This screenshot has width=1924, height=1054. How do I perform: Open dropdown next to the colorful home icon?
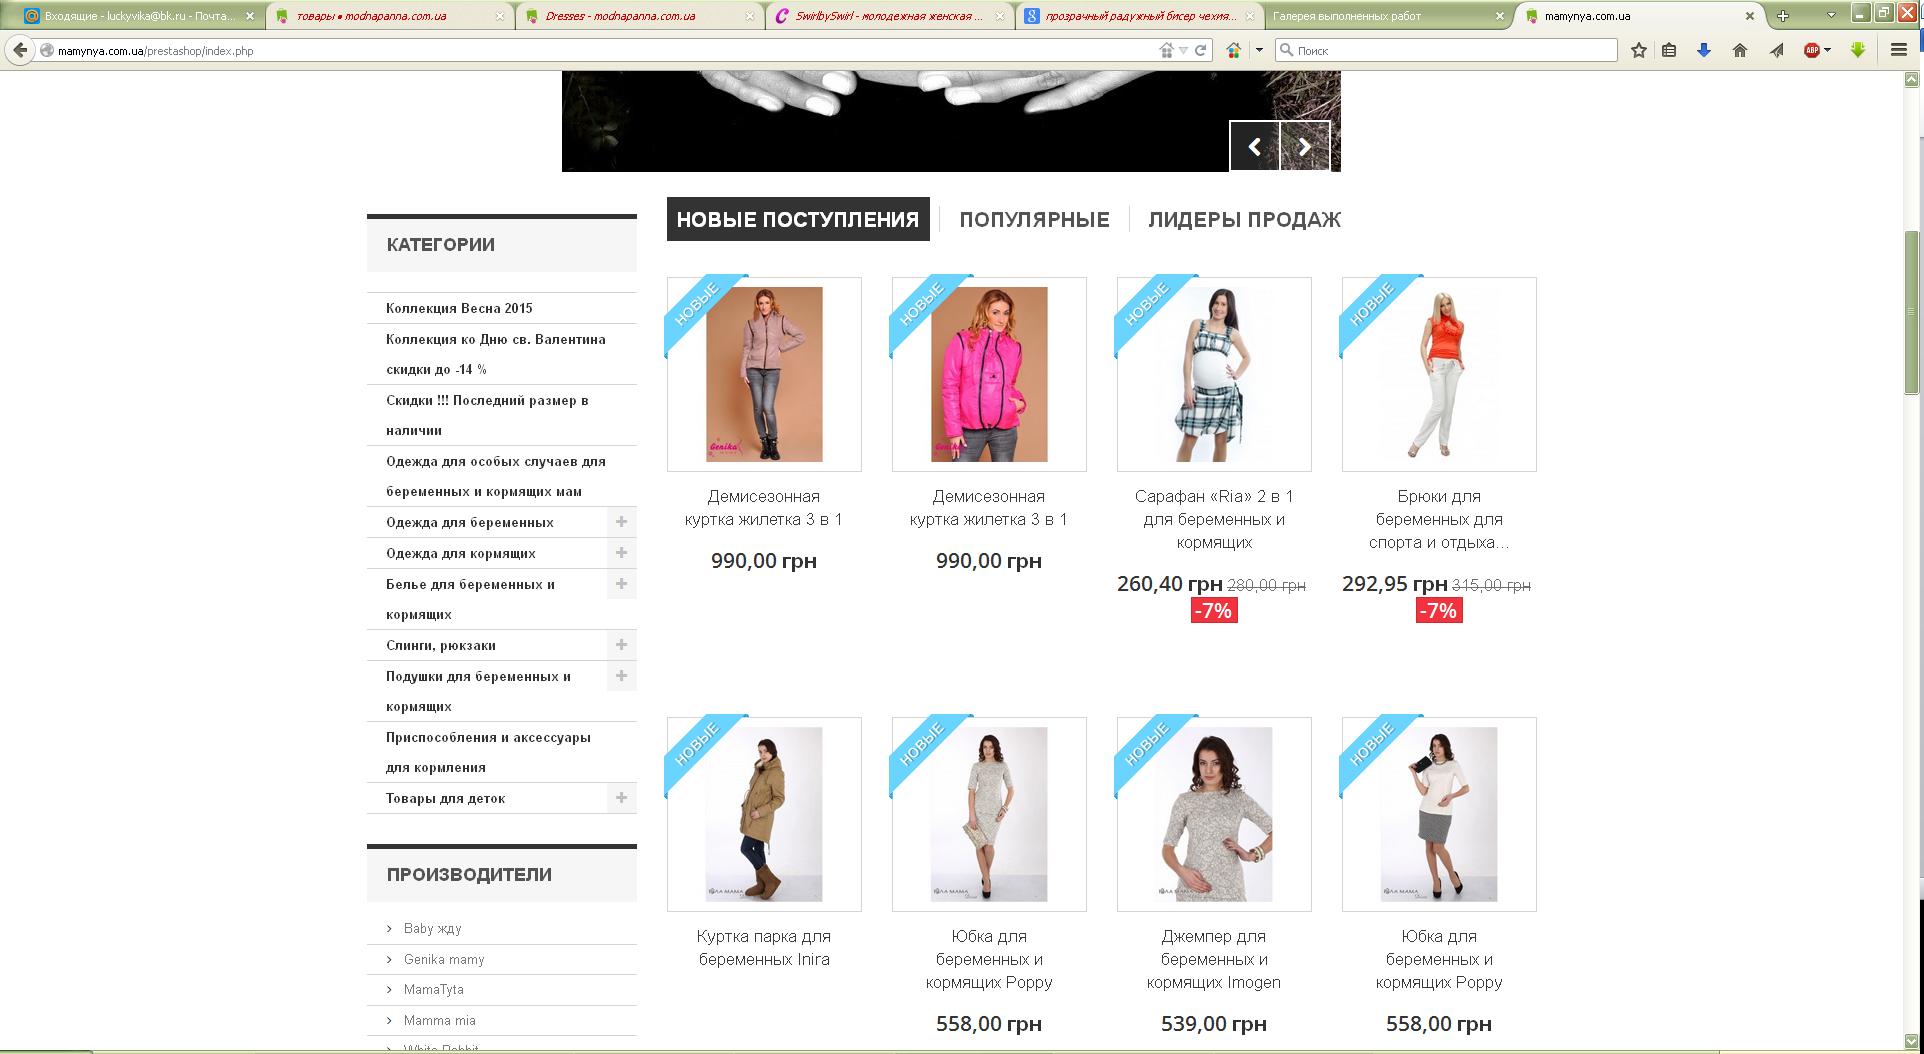click(1259, 50)
